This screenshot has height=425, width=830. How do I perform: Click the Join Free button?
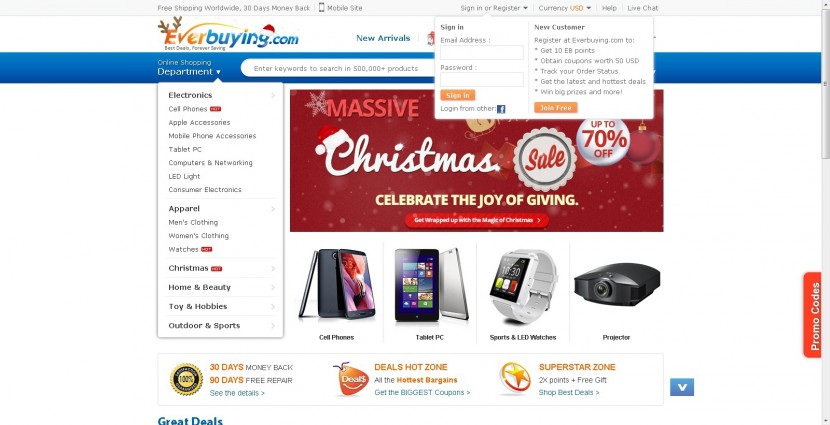point(556,107)
